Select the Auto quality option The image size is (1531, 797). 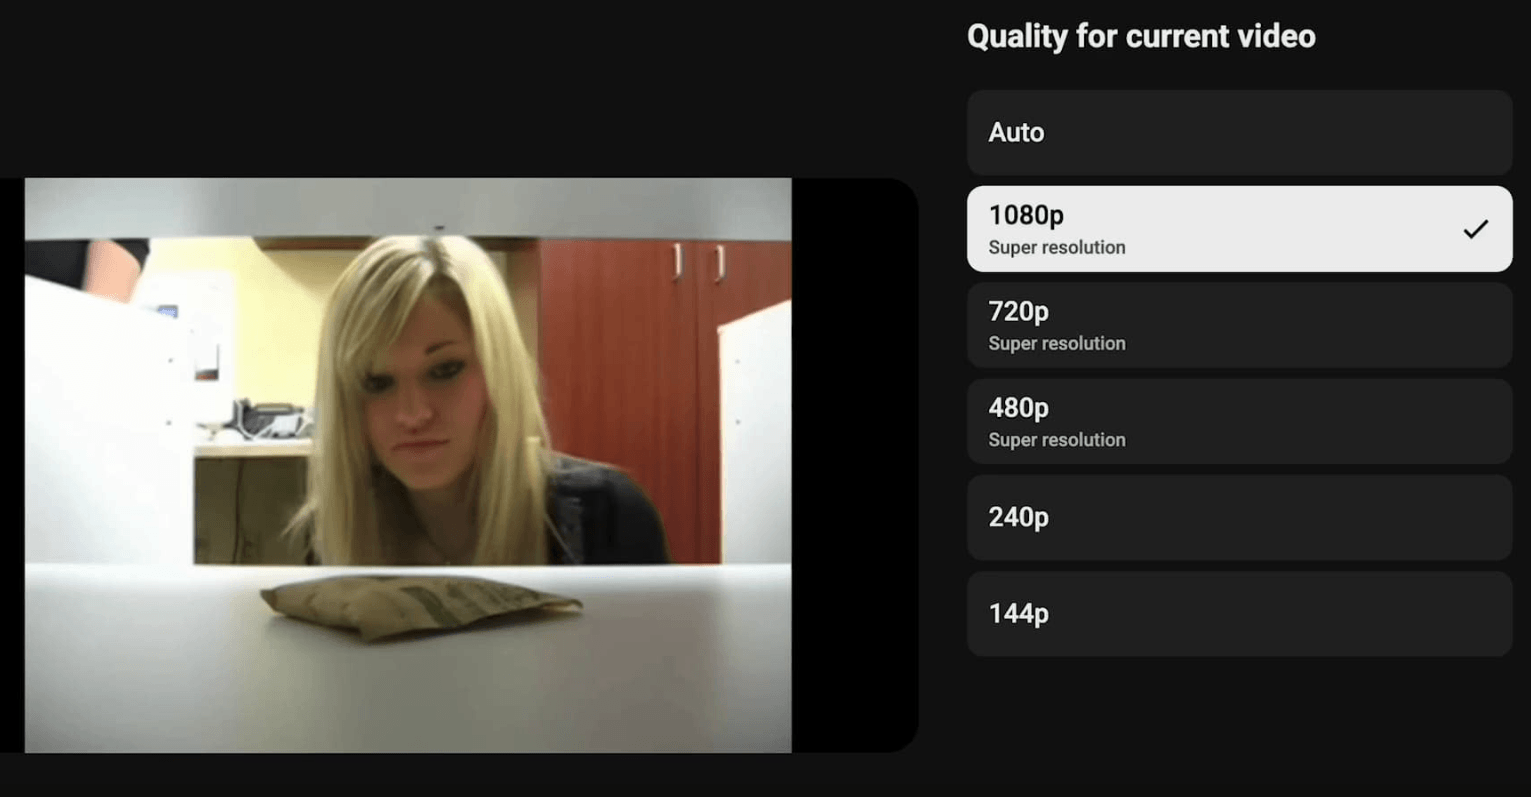[1238, 133]
